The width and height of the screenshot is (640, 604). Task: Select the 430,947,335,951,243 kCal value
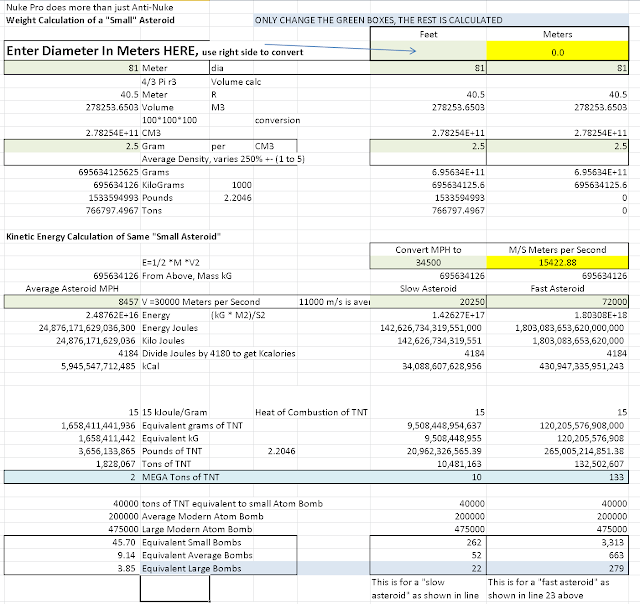coord(581,366)
